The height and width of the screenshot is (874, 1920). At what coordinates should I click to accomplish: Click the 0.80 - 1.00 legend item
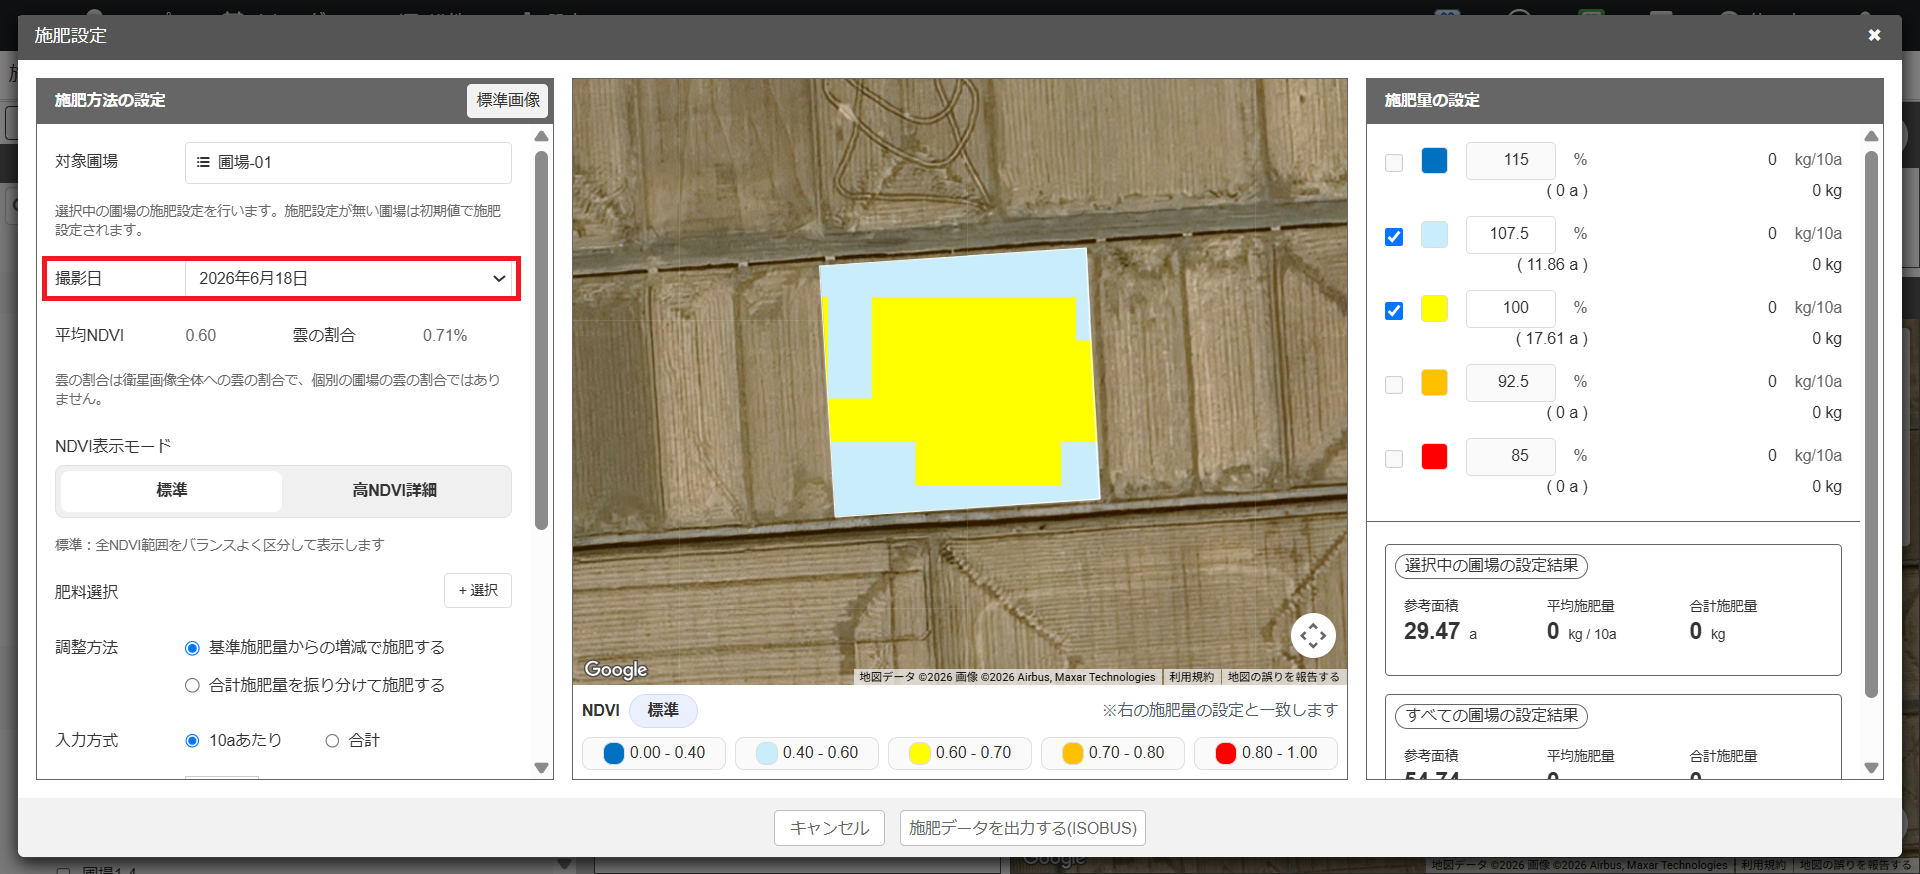tap(1266, 753)
